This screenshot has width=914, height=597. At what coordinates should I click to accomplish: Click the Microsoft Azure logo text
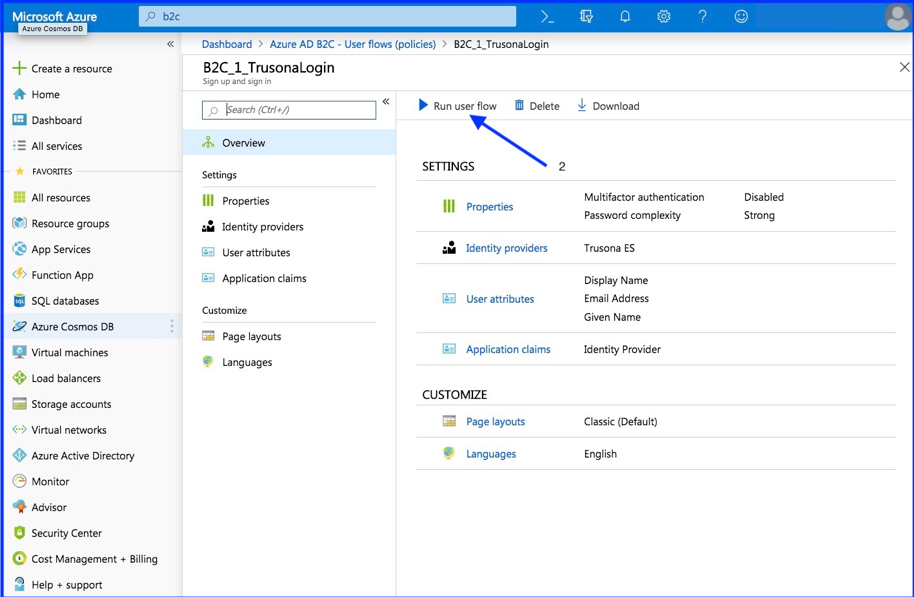point(55,16)
